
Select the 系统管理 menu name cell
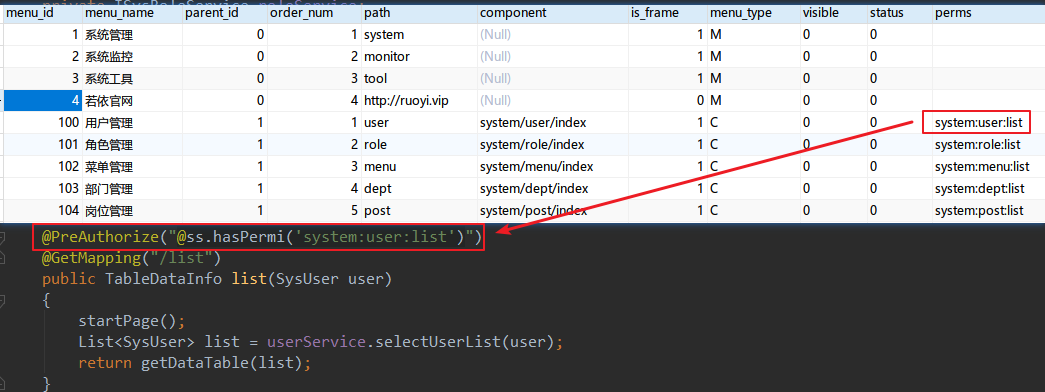coord(132,35)
